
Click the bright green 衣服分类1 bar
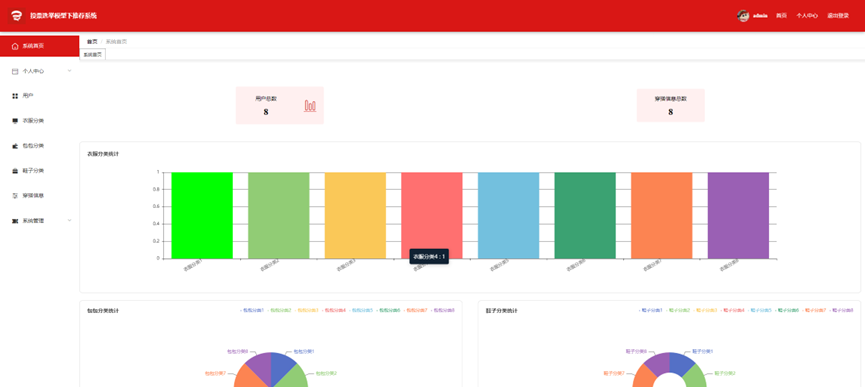click(202, 216)
